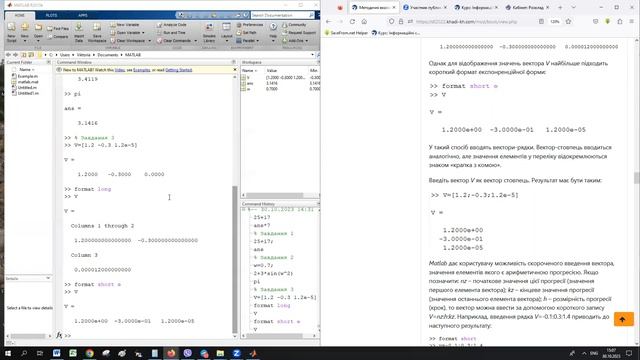Screen dimensions: 640x360
Task: Expand the Clear Workspace dropdown
Action: (x=130, y=41)
